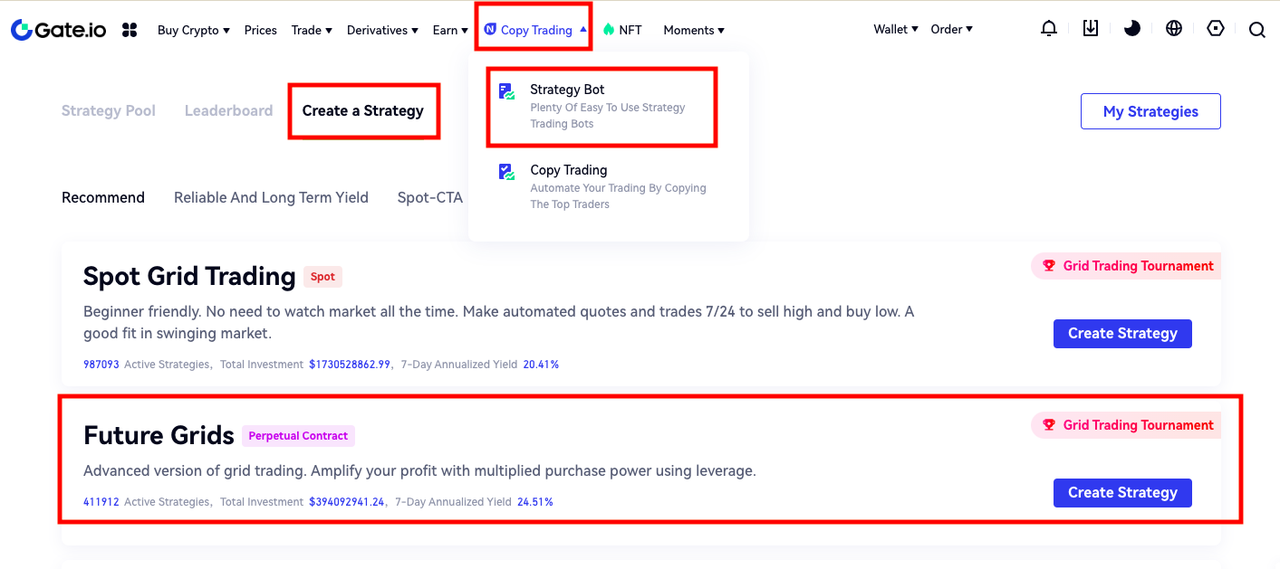Expand the Derivatives dropdown menu

(x=382, y=30)
